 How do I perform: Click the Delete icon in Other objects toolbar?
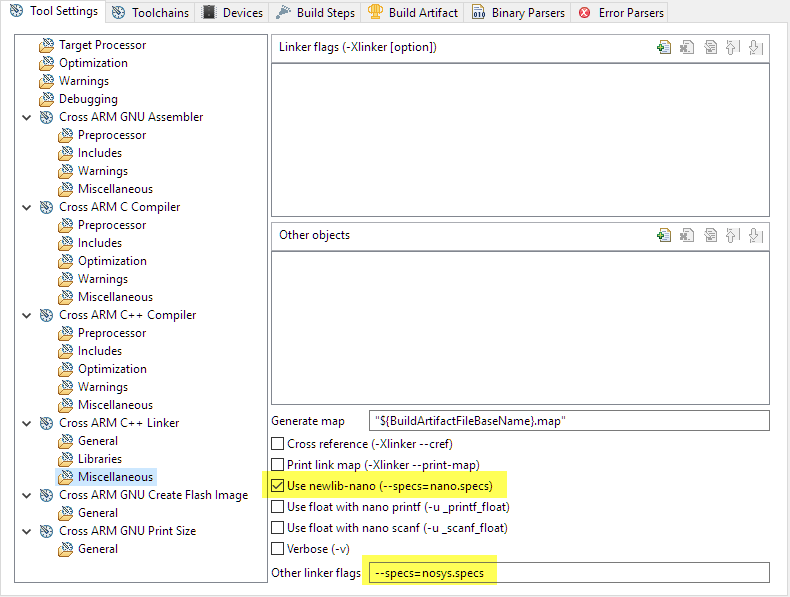point(687,235)
